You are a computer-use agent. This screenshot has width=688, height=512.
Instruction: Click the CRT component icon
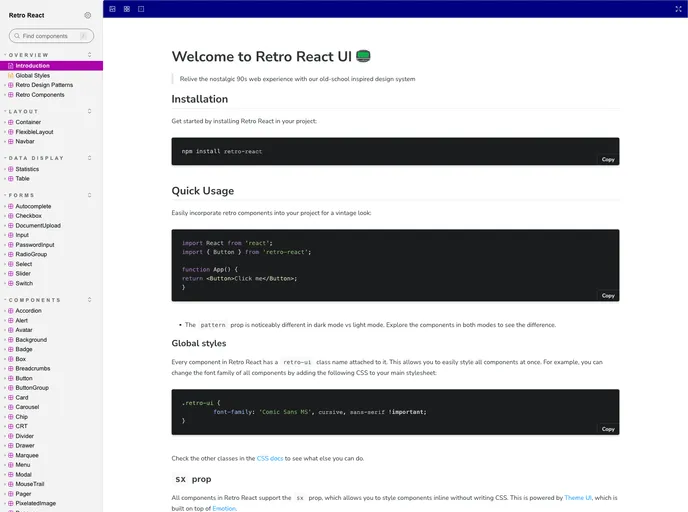[11, 426]
